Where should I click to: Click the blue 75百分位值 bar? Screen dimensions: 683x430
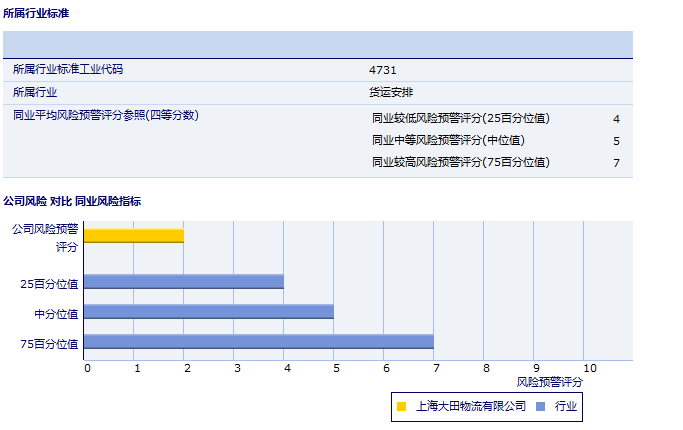(258, 342)
